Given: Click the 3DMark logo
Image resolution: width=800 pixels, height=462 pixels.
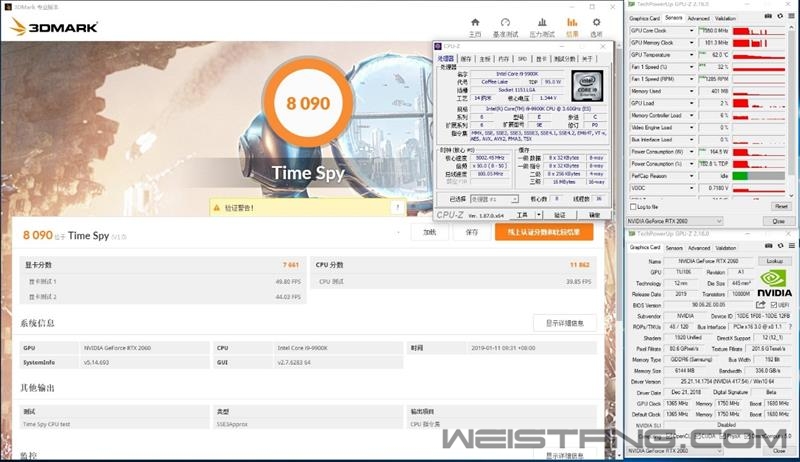Looking at the screenshot, I should [54, 27].
